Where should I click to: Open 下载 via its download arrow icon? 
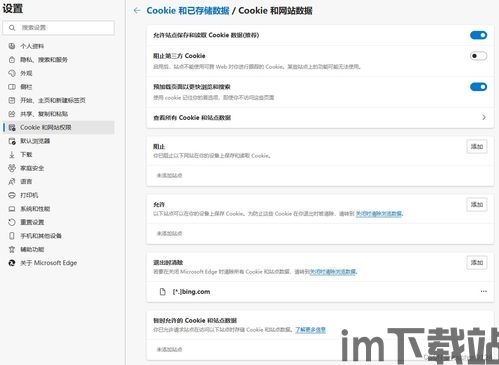(x=12, y=155)
